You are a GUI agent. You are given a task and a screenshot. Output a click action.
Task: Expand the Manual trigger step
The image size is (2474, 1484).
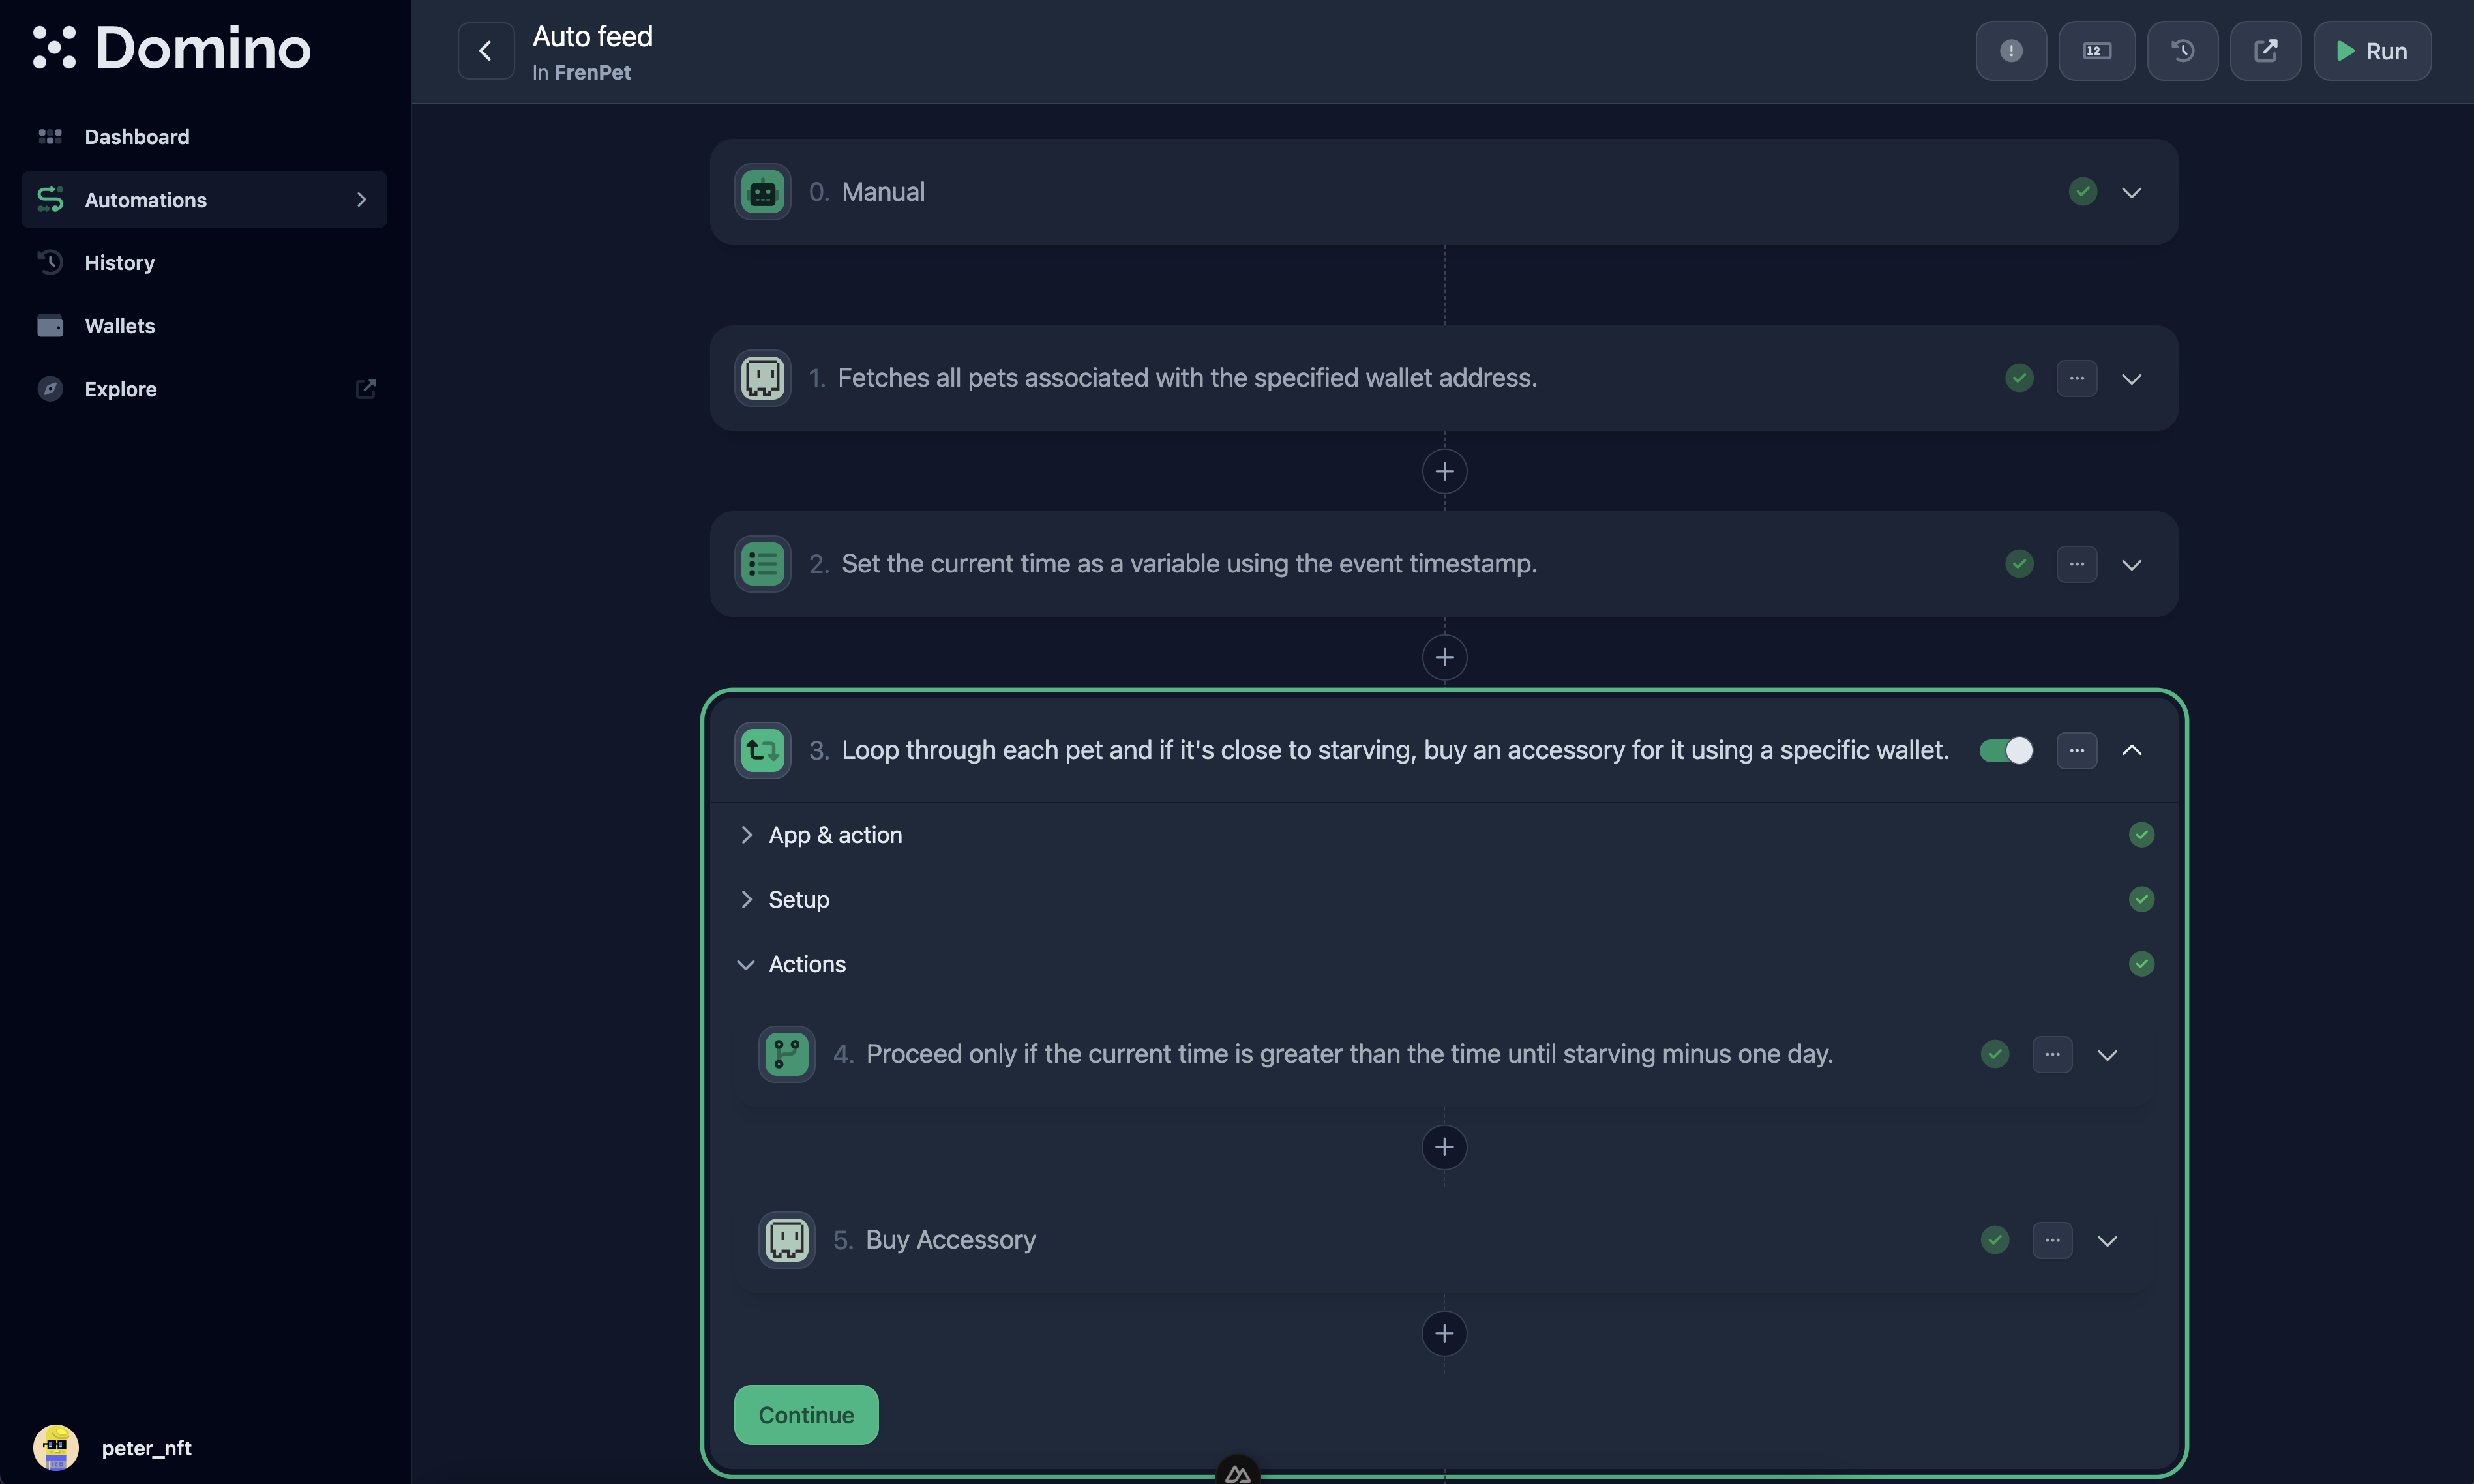(x=2132, y=191)
